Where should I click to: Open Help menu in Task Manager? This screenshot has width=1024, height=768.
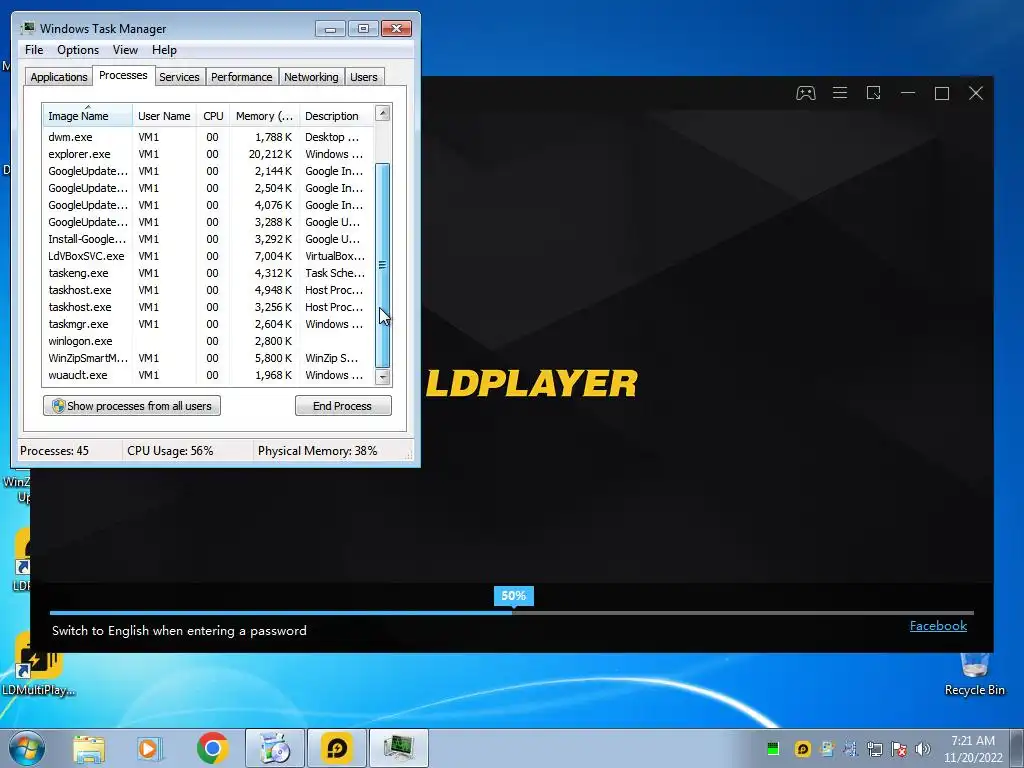pos(164,50)
